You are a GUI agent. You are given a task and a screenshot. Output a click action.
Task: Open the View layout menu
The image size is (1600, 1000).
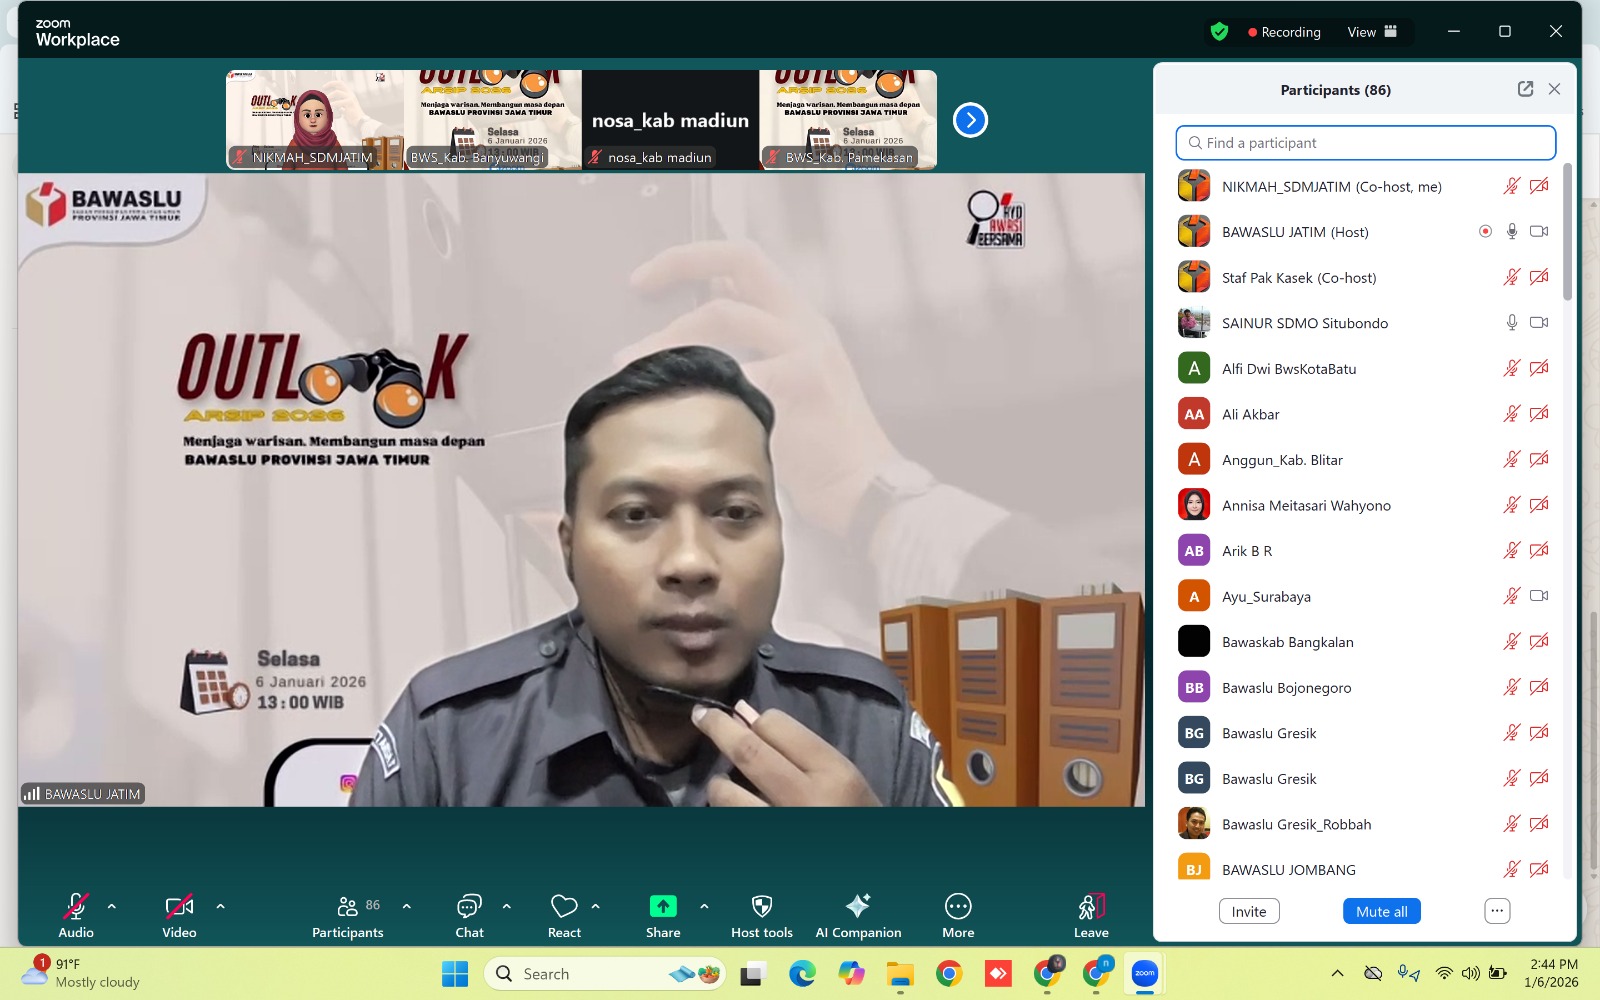pyautogui.click(x=1371, y=32)
